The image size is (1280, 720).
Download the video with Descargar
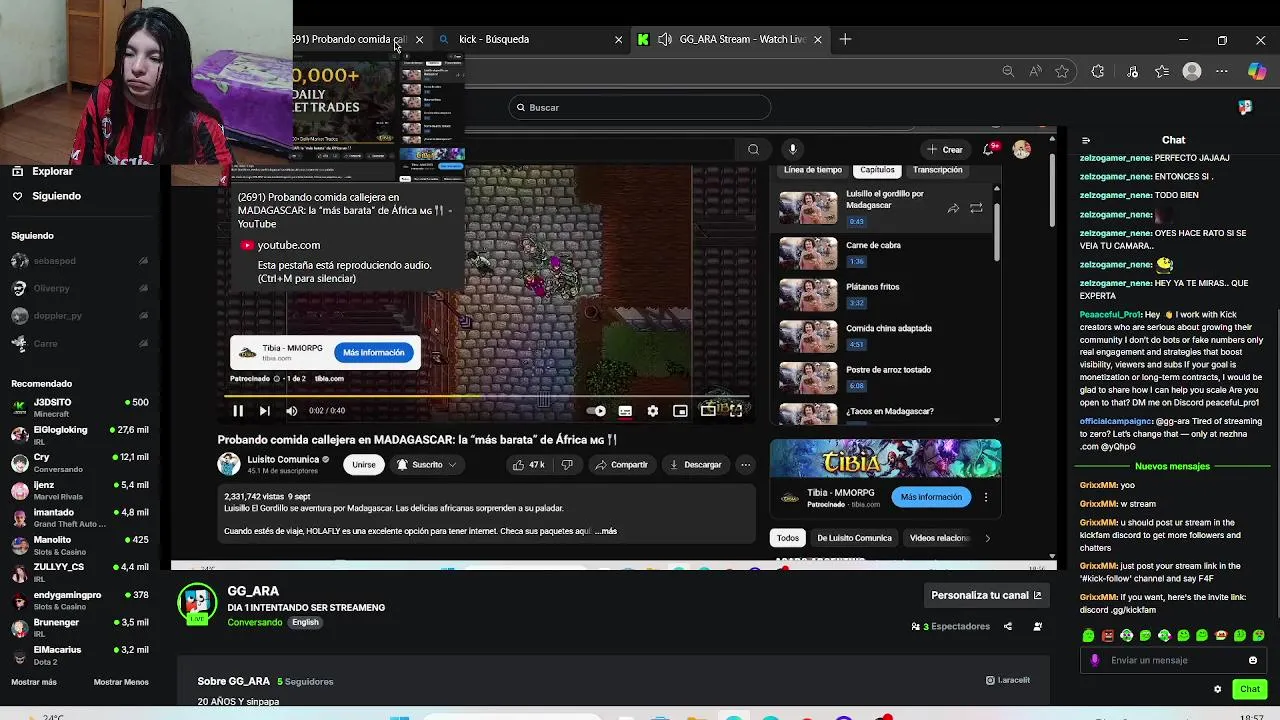695,465
